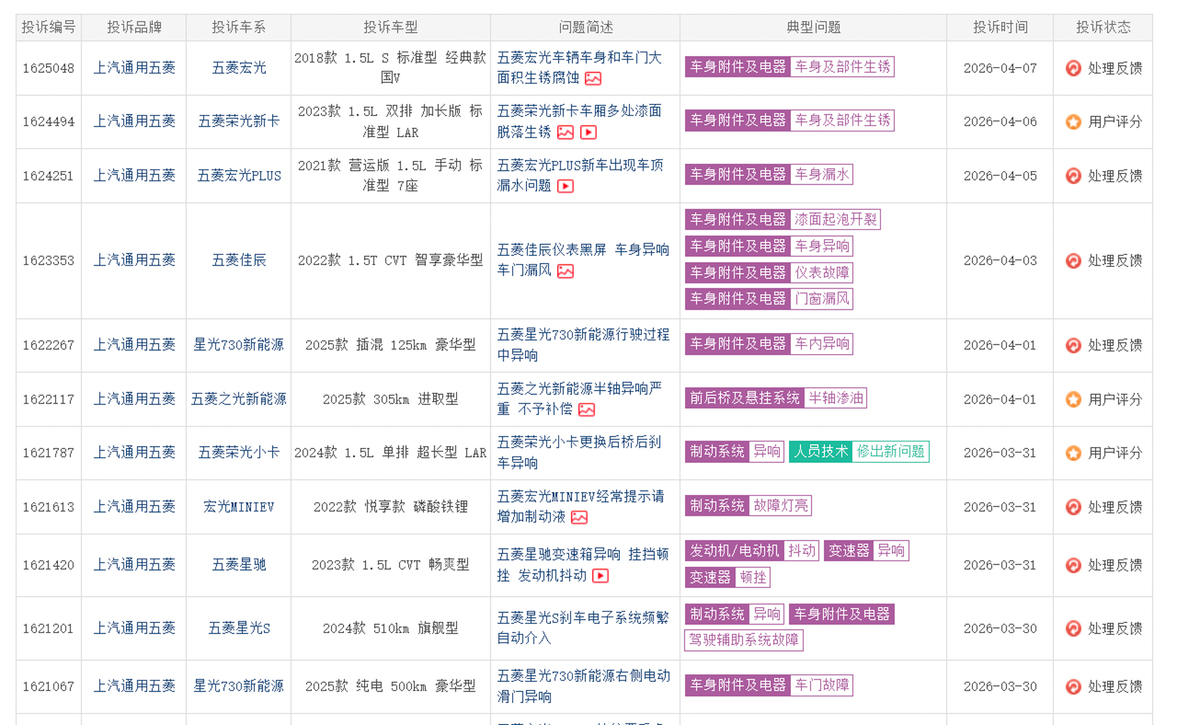Open complaint 五菱荣光小卡更换后桥后刹车异响
Screen dimensions: 1200x725
[x=580, y=453]
